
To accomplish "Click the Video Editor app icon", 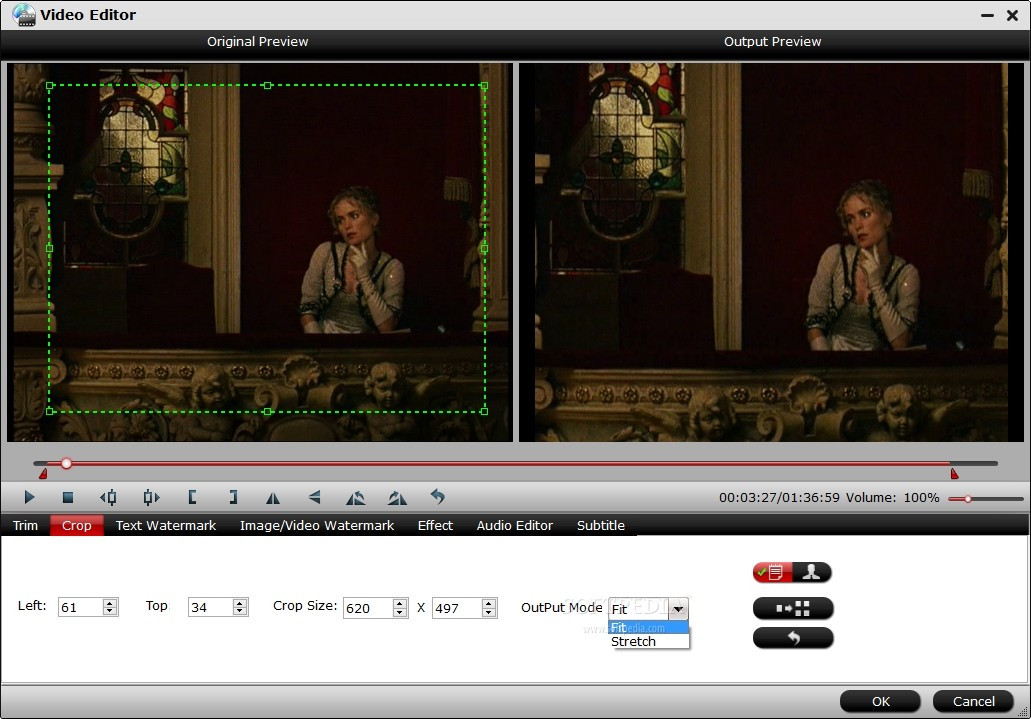I will click(x=24, y=14).
